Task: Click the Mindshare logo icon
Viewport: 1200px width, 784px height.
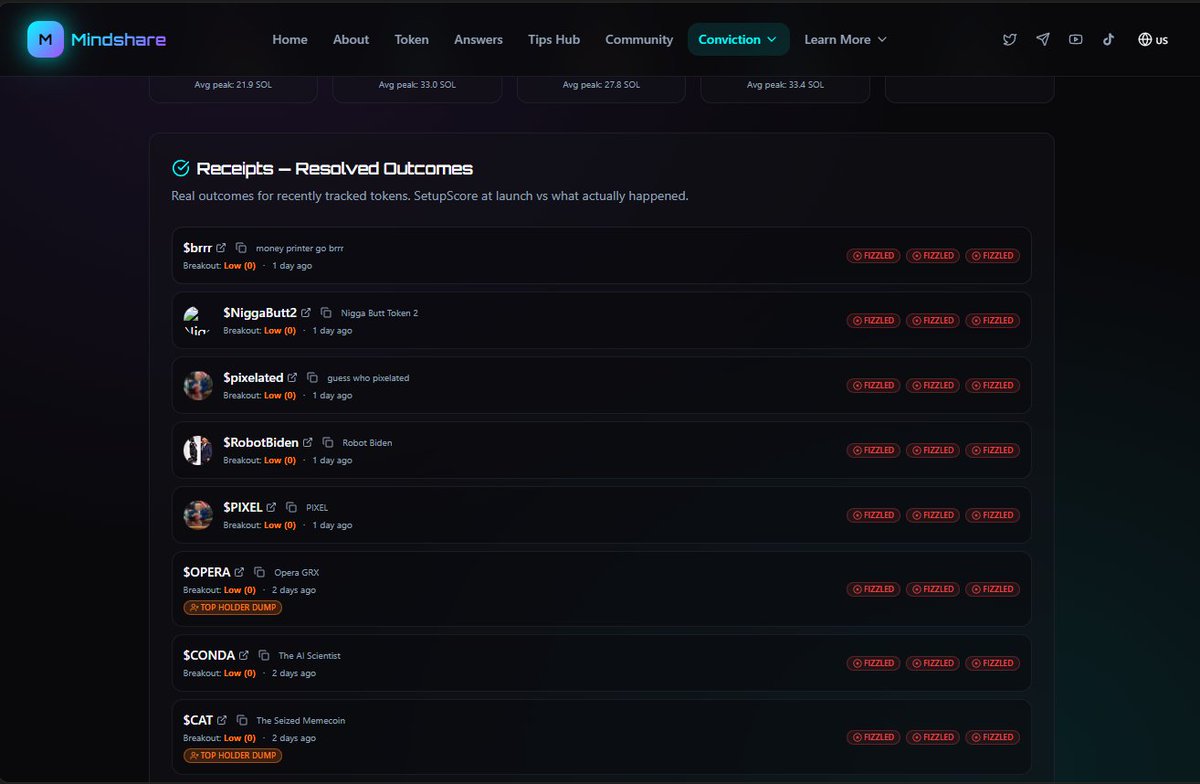Action: click(x=45, y=40)
